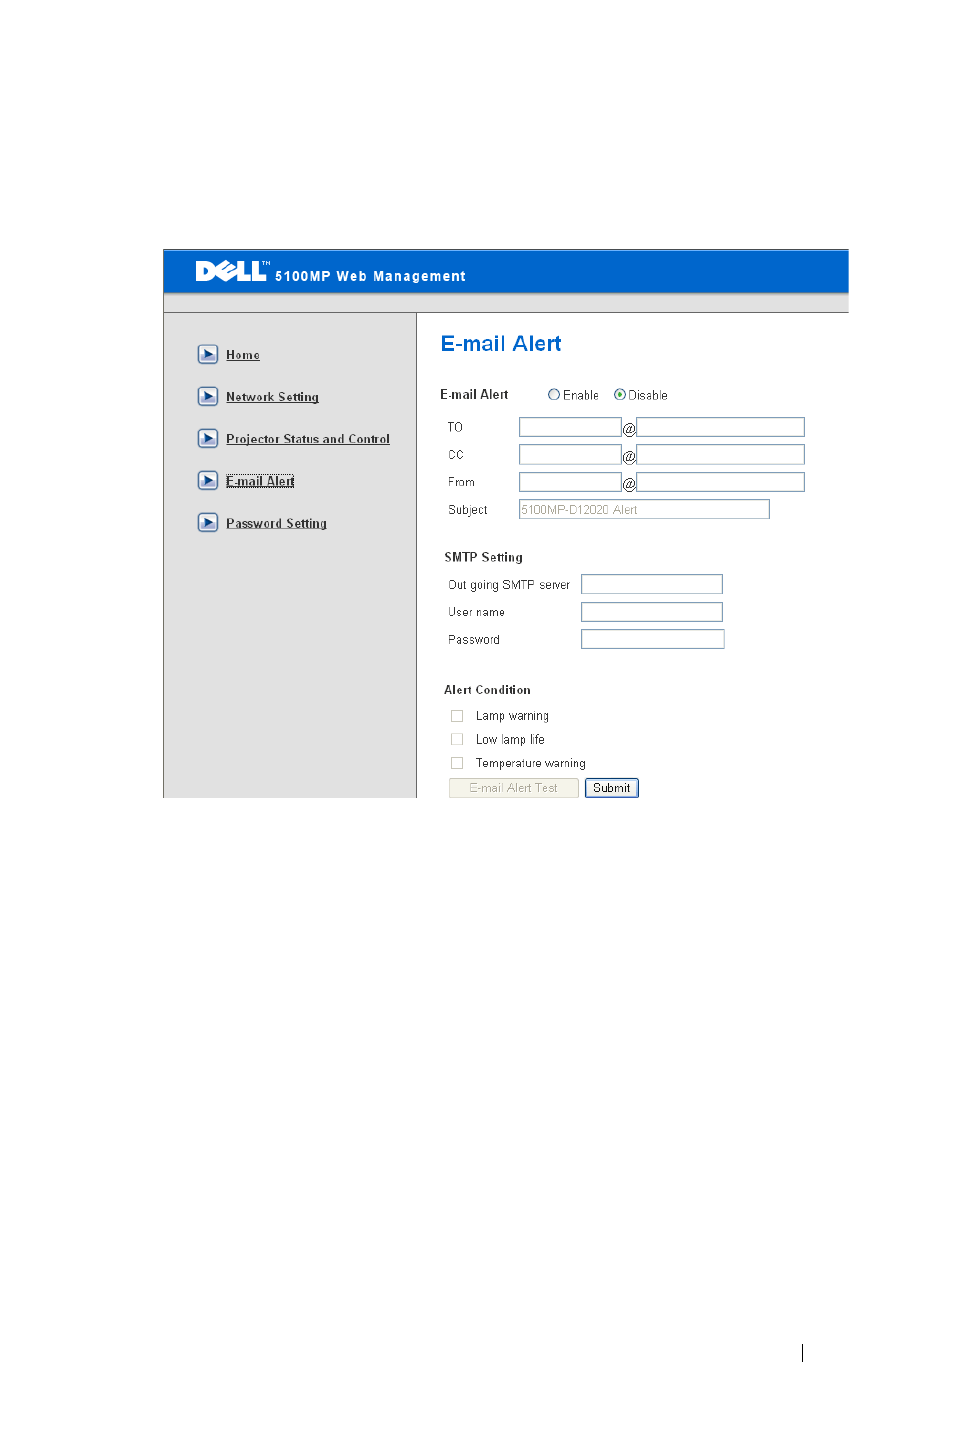
Task: Click the TO username field before @
Action: [570, 427]
